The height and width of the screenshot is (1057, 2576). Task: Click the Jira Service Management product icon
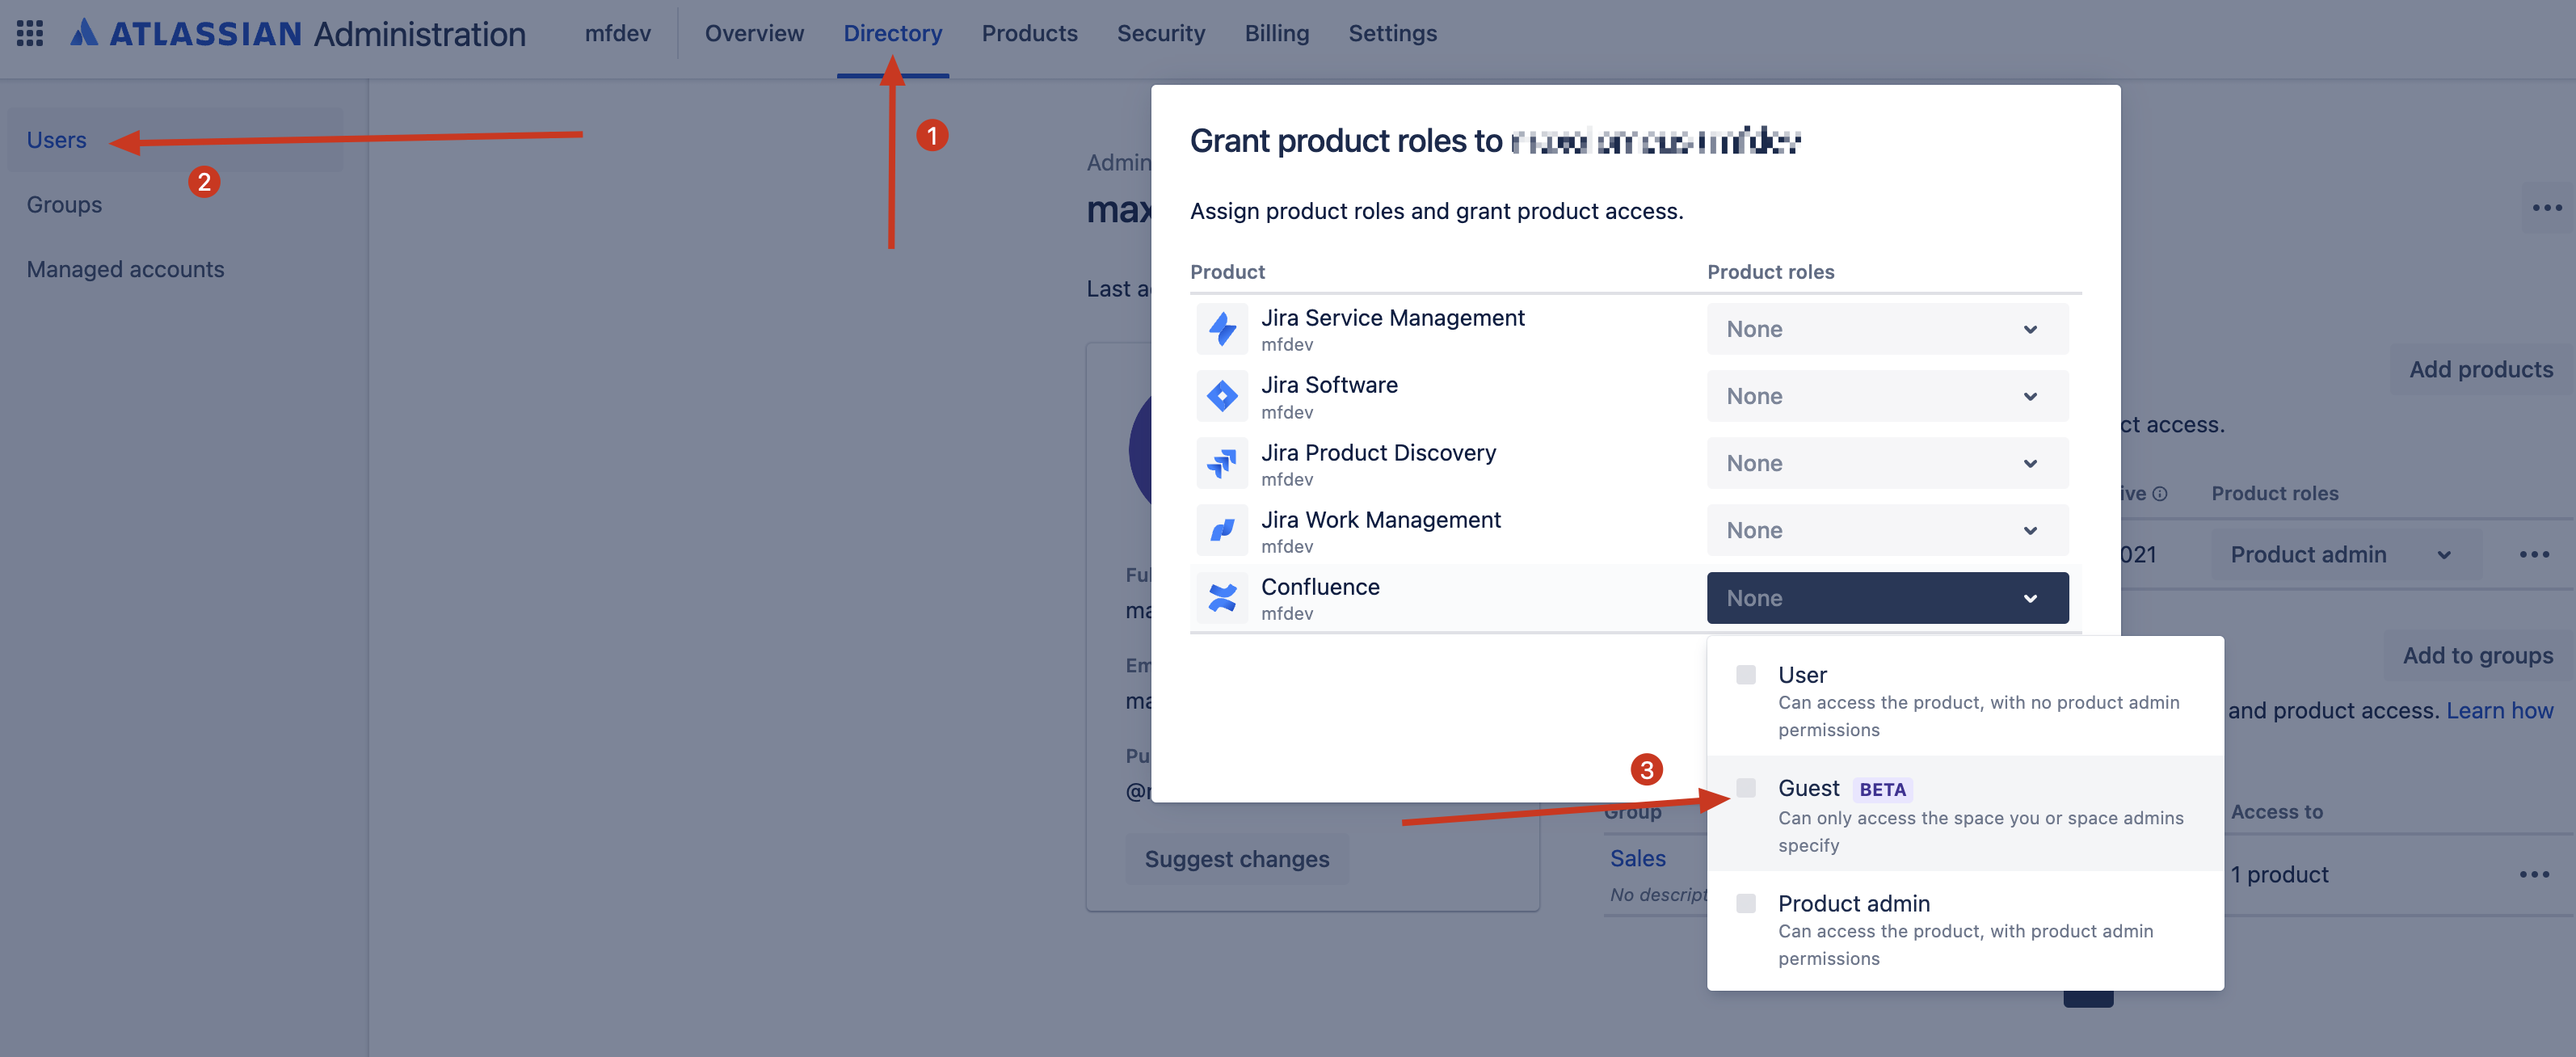coord(1221,328)
